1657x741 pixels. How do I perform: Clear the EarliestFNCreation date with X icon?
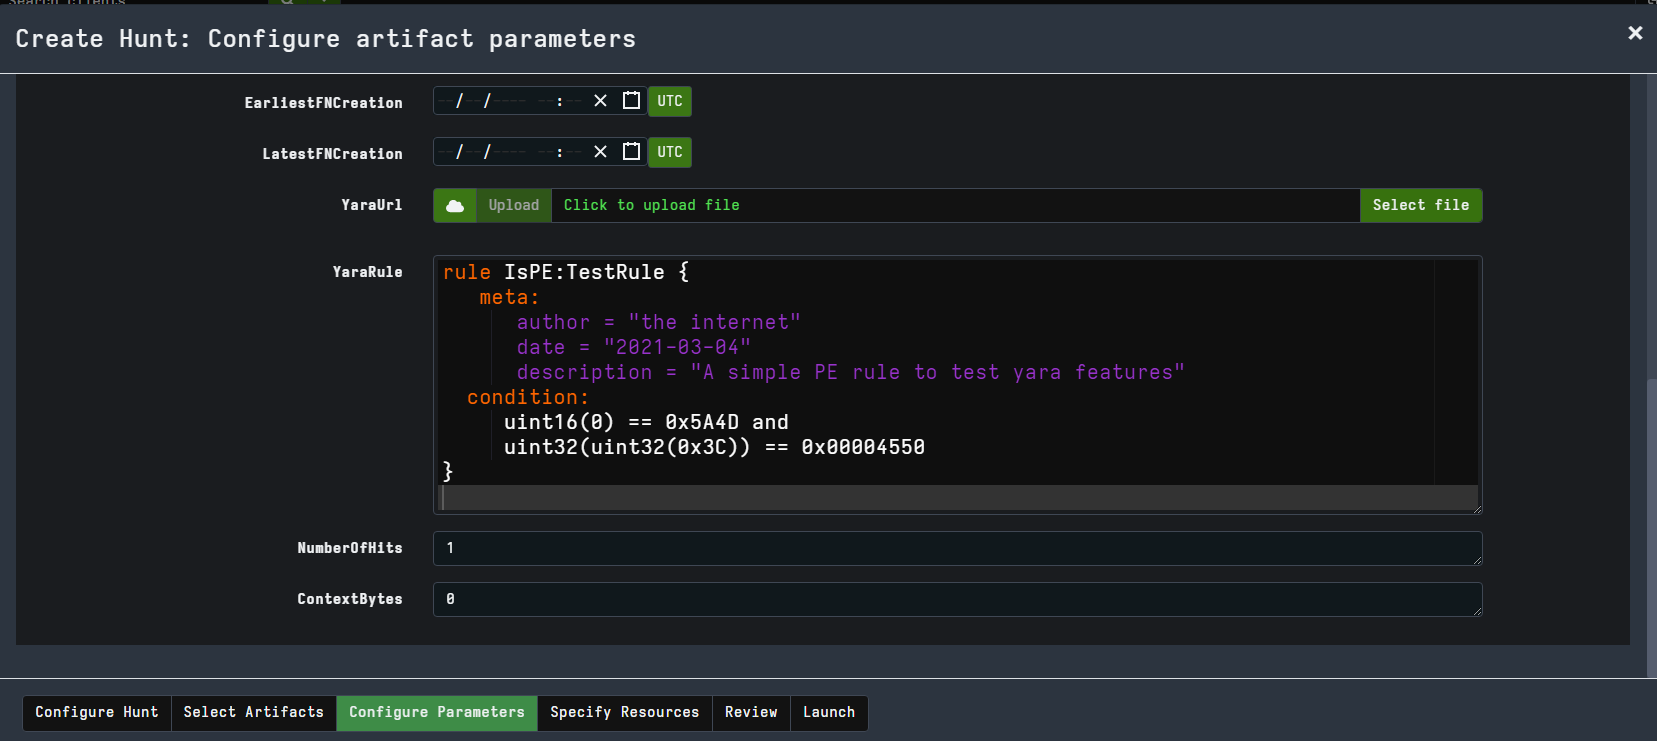[600, 101]
